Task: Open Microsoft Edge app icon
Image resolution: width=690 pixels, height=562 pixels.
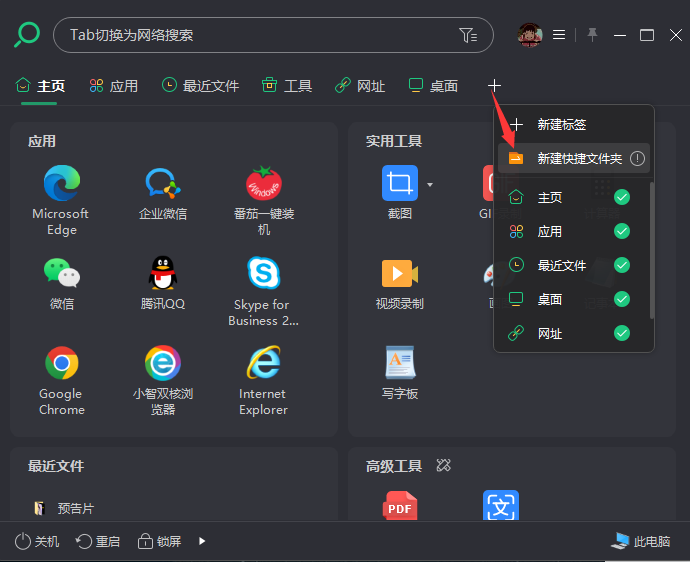Action: [x=62, y=183]
